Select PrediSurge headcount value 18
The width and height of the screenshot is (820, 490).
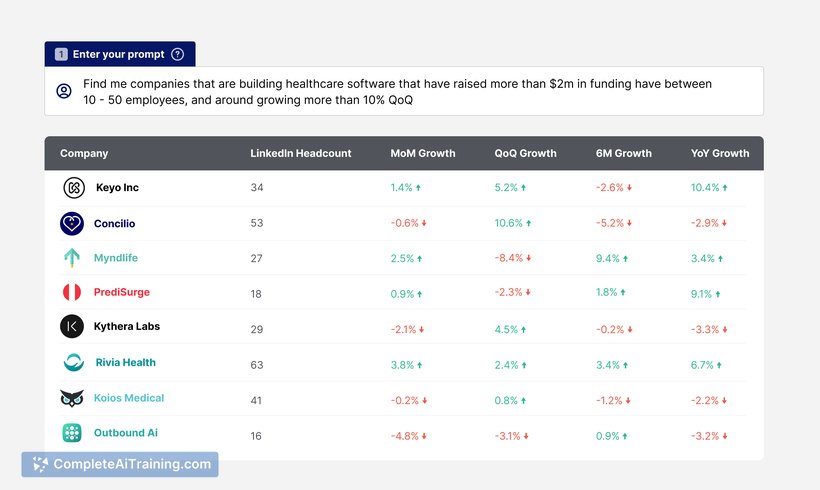(x=256, y=294)
